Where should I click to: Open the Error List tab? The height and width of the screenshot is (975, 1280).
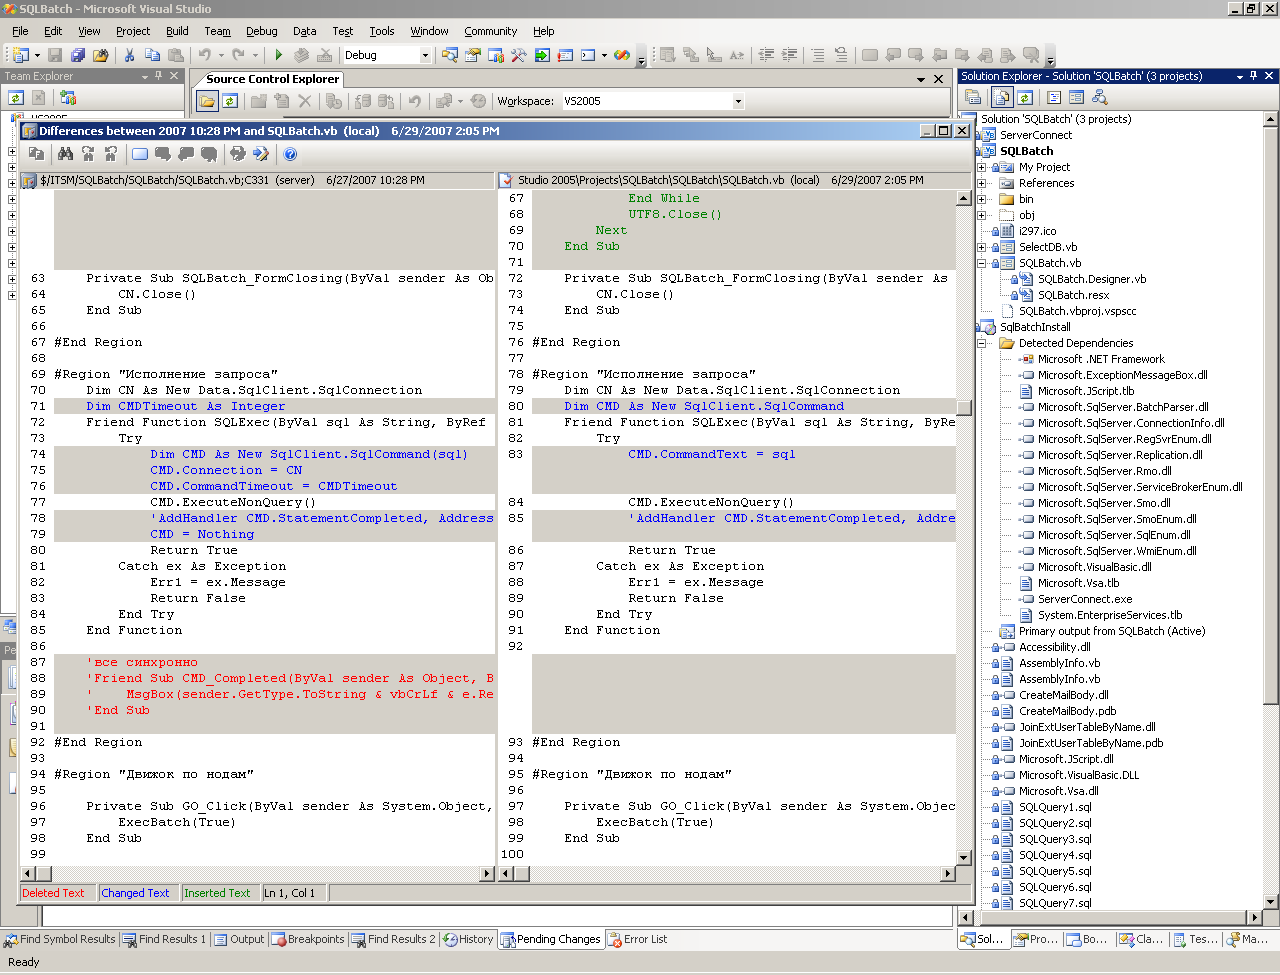(637, 939)
